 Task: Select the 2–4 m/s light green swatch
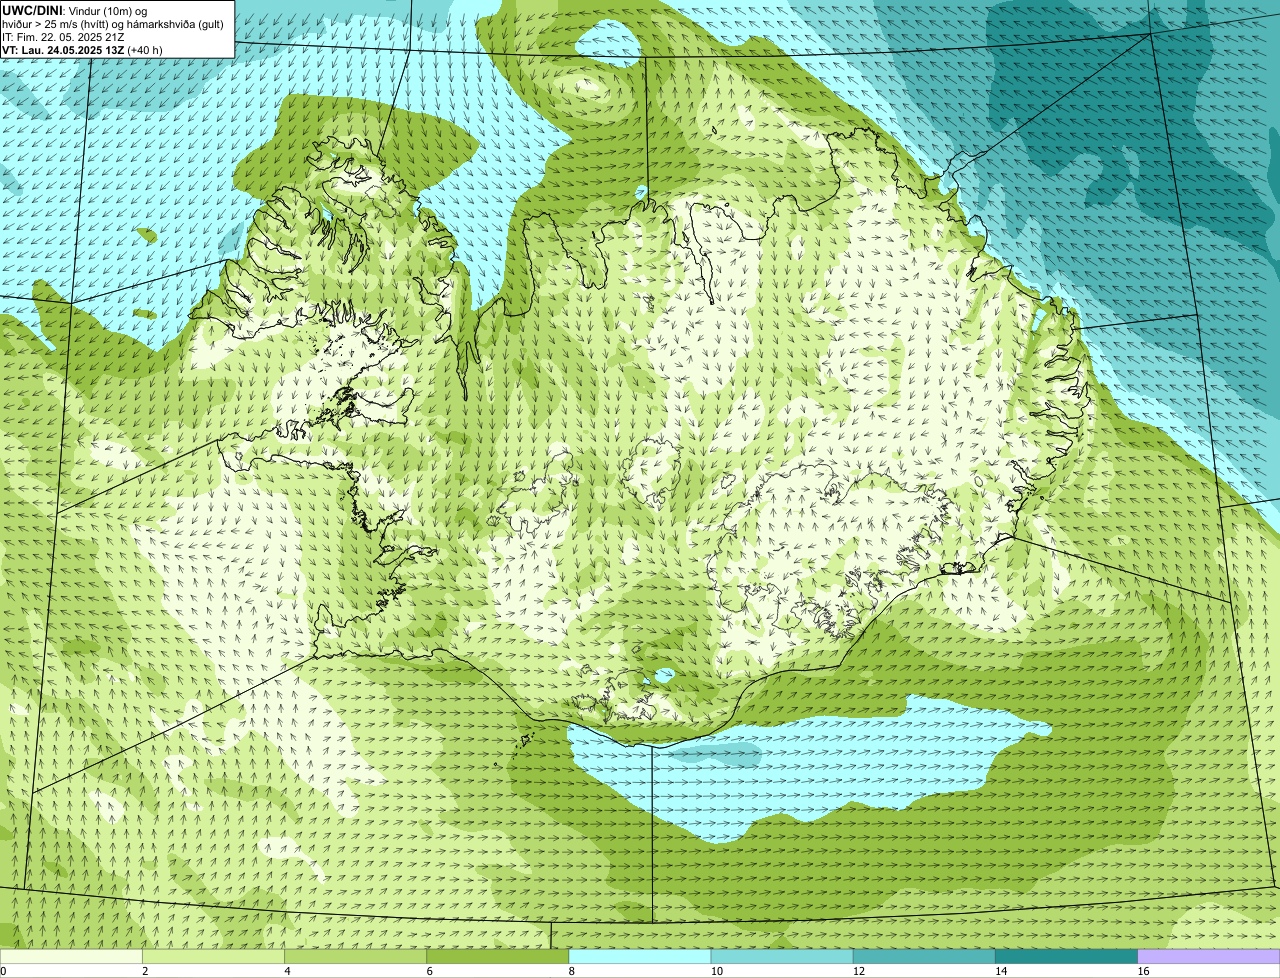click(214, 956)
